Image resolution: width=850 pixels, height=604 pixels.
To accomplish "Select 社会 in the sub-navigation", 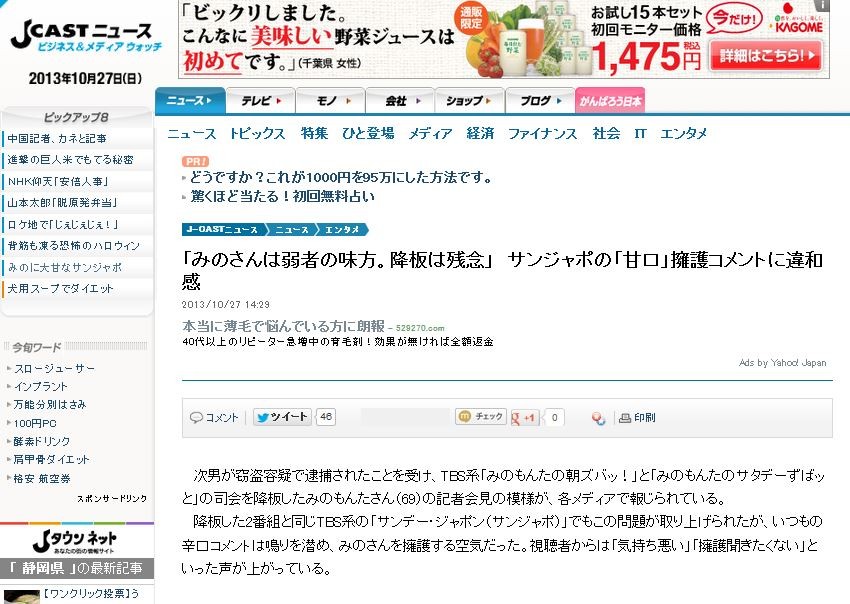I will (x=606, y=133).
